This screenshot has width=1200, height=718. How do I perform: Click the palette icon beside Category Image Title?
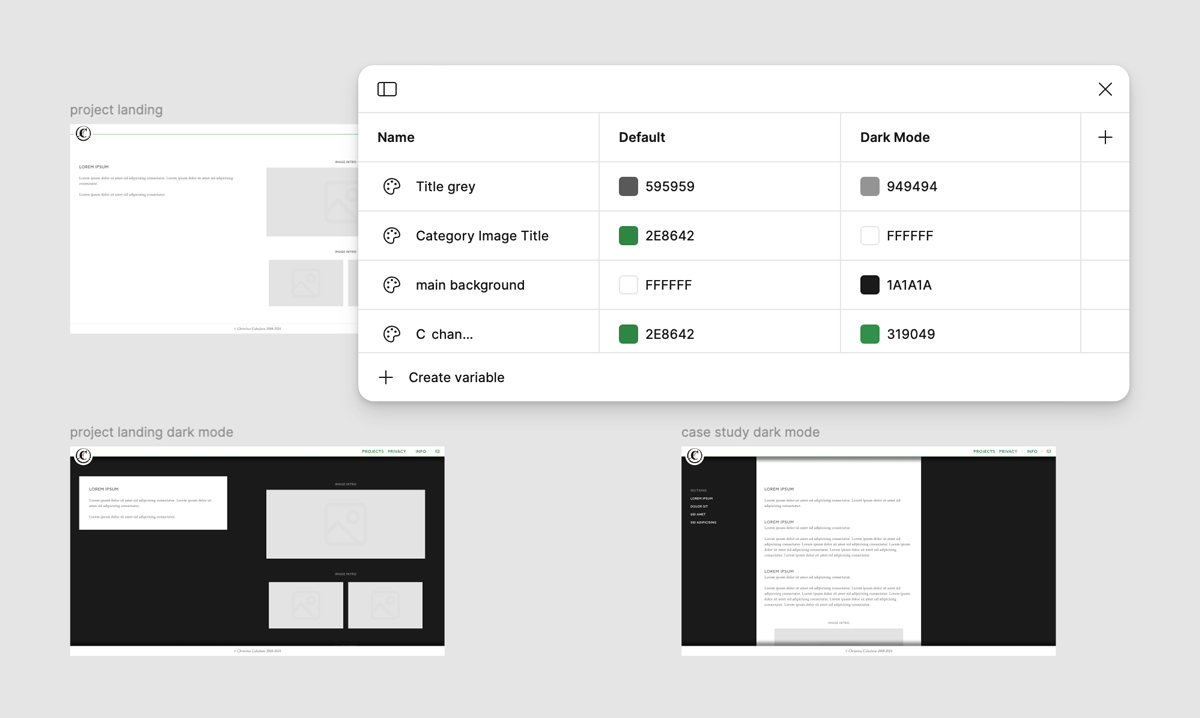390,235
